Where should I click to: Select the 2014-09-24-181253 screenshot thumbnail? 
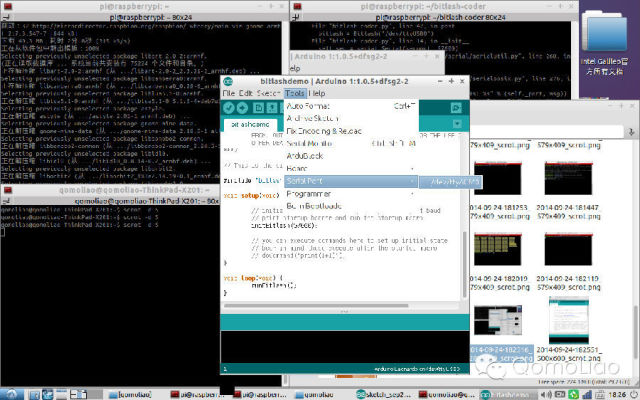tap(498, 179)
